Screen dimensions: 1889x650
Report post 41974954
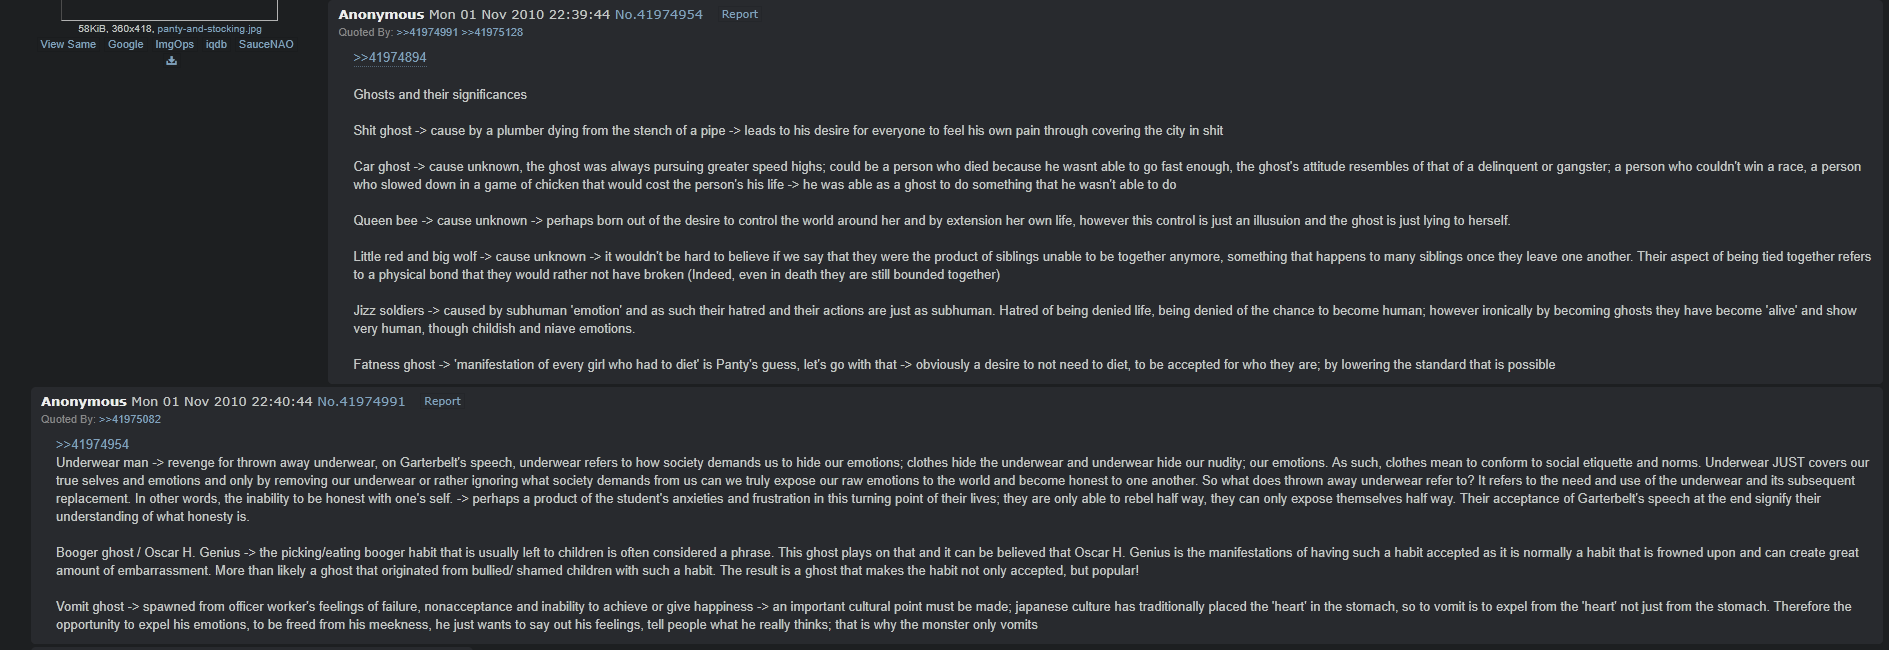[740, 14]
